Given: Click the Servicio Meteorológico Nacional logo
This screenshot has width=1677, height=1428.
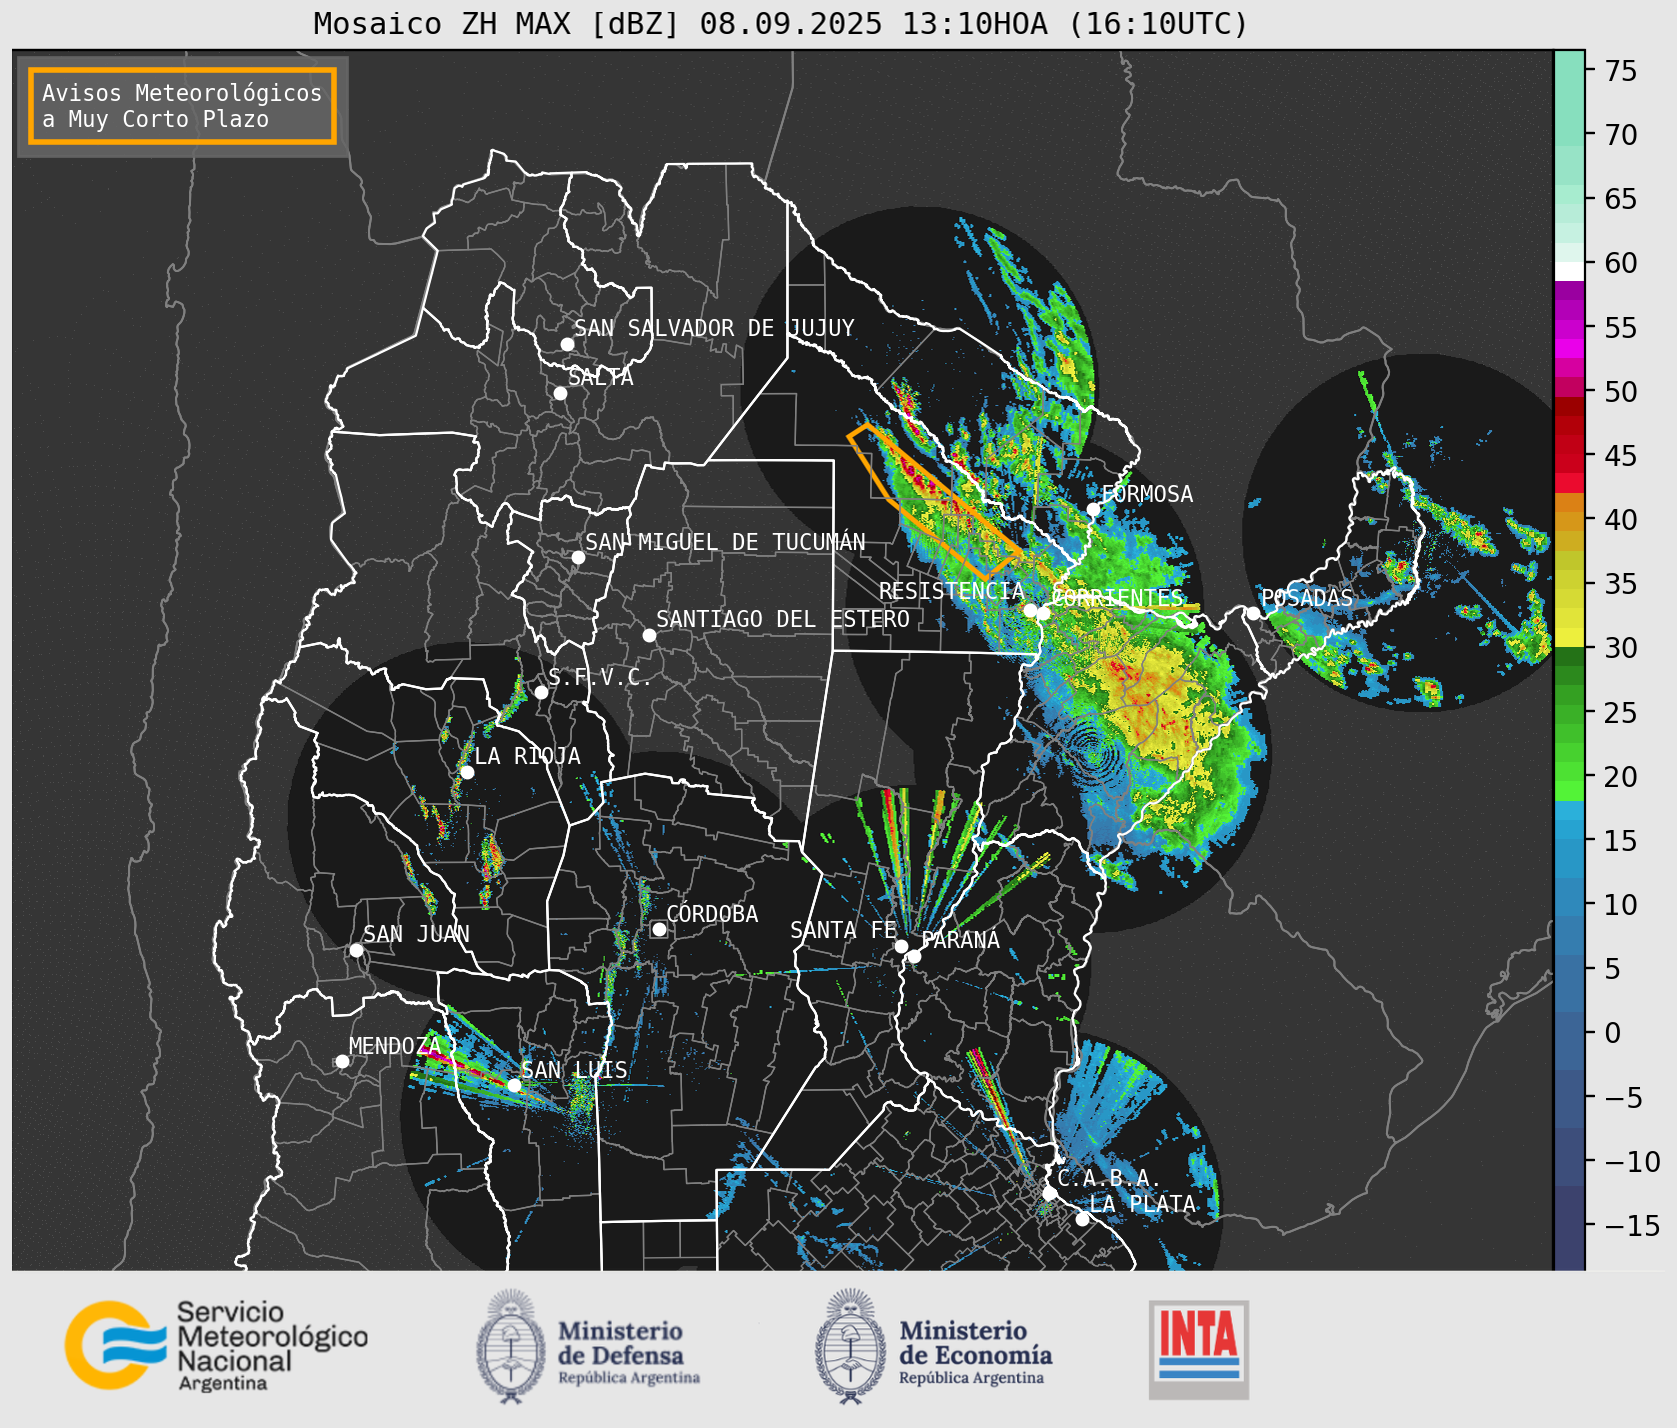Looking at the screenshot, I should tap(216, 1345).
